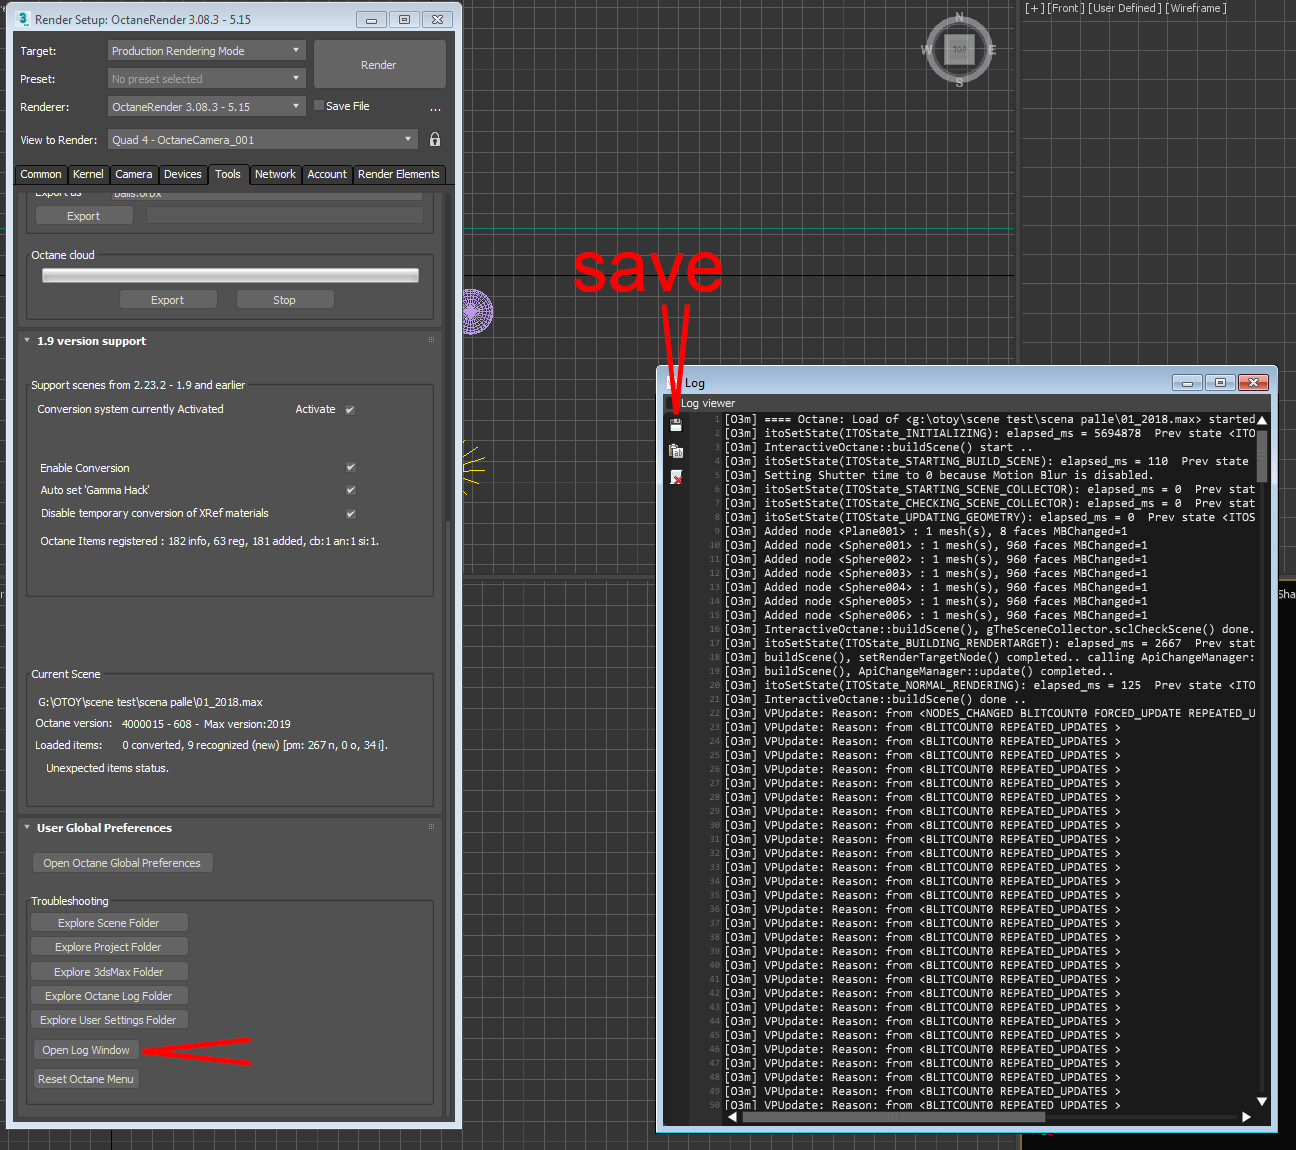Open the [+] viewport general menu
The height and width of the screenshot is (1150, 1296).
1035,8
